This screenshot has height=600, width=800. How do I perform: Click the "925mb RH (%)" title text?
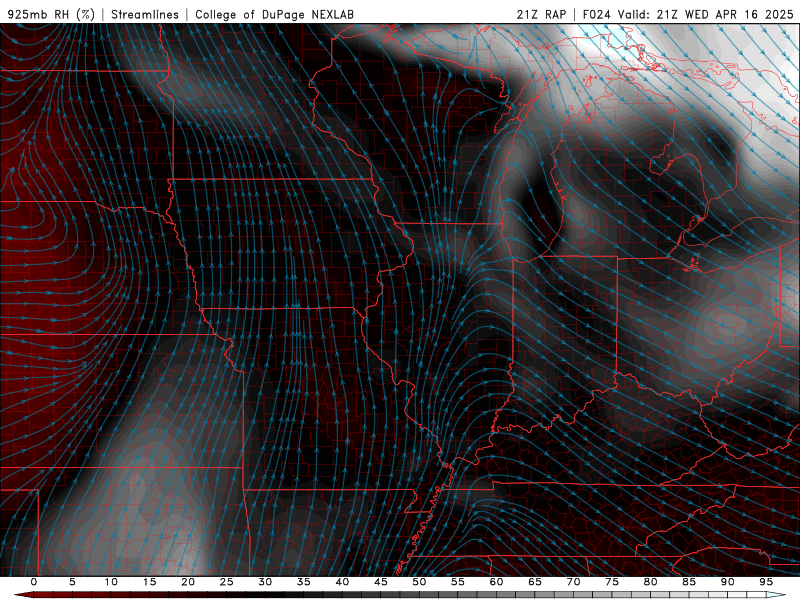point(51,14)
